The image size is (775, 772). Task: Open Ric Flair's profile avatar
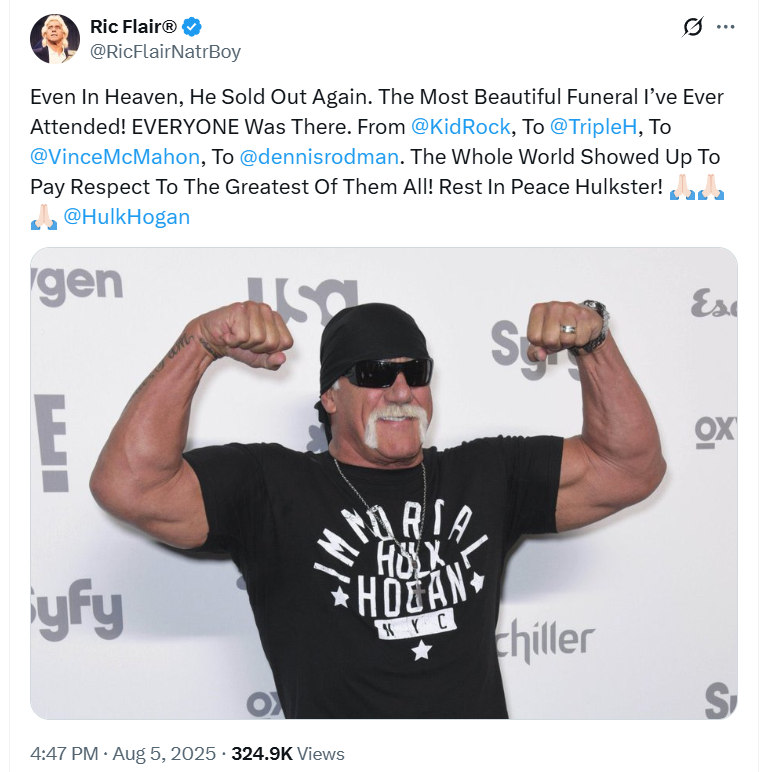pos(55,39)
